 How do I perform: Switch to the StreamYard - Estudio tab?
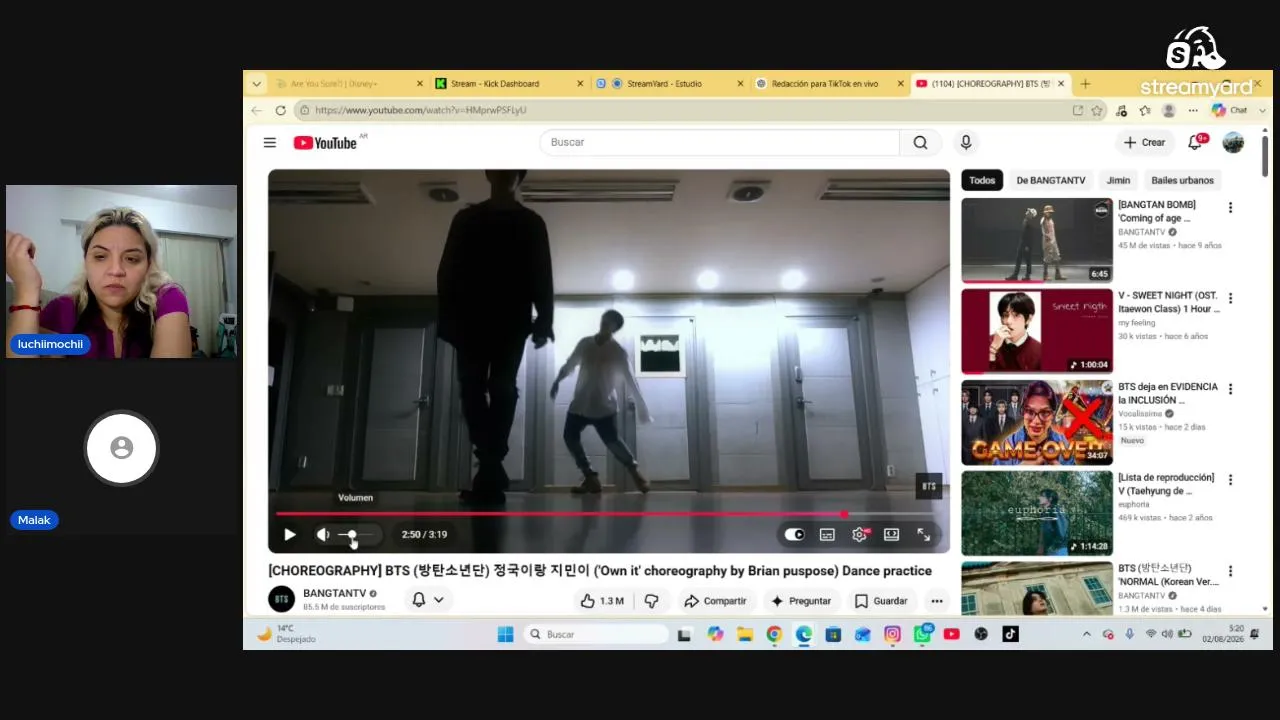click(x=668, y=84)
